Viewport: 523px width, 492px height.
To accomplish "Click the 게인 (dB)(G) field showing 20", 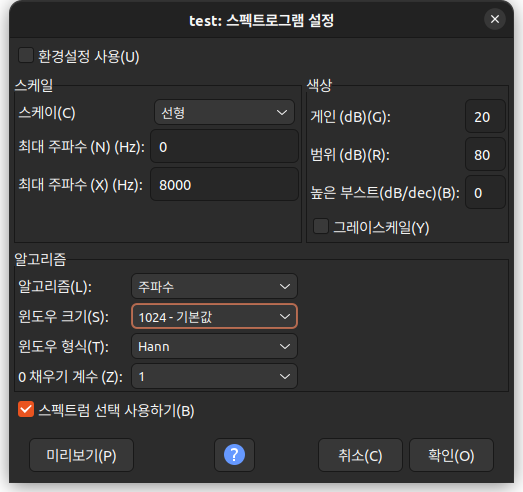I will 485,116.
